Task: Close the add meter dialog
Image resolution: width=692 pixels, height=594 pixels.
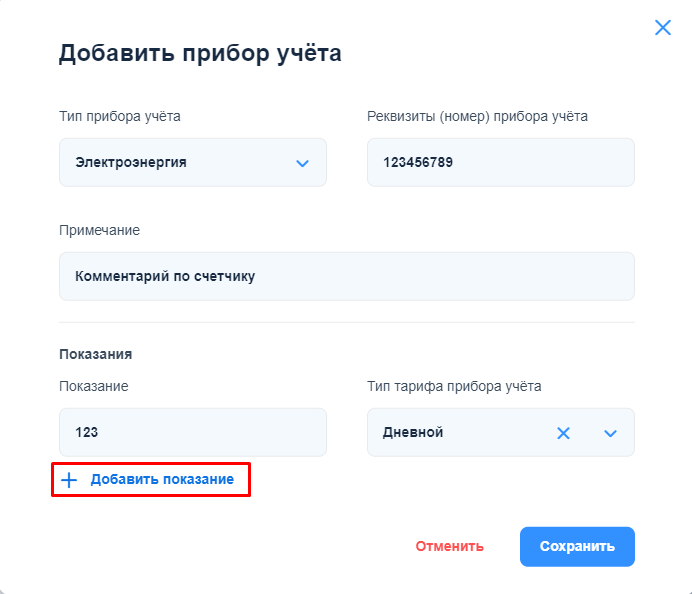Action: coord(662,28)
